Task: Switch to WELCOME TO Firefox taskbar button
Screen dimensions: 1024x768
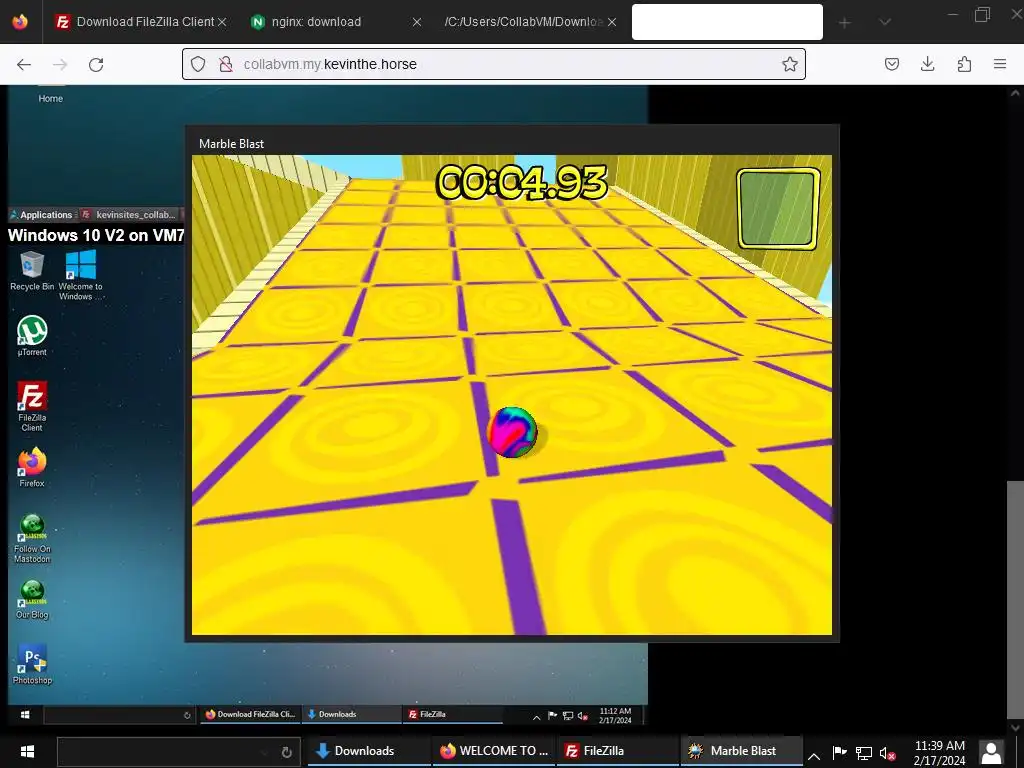Action: [x=493, y=751]
